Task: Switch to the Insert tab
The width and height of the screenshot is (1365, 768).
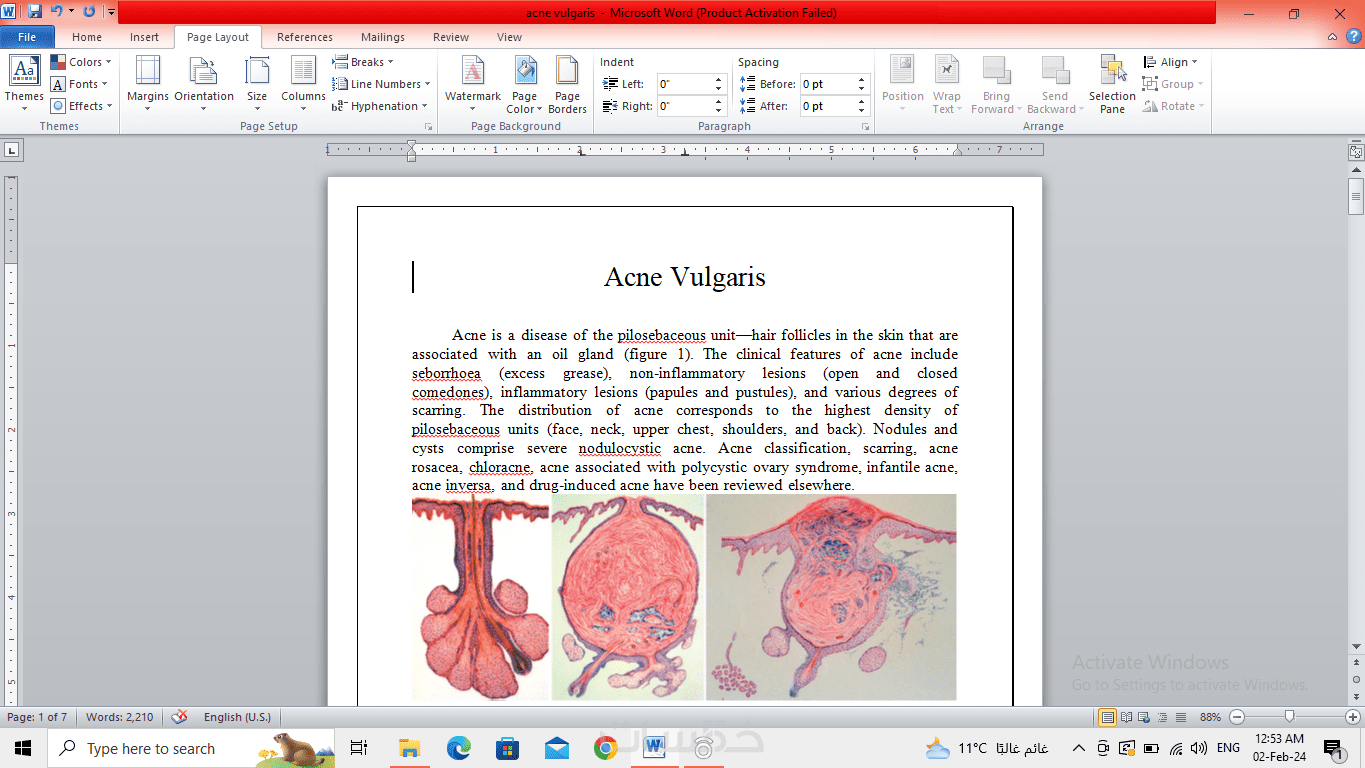Action: (144, 37)
